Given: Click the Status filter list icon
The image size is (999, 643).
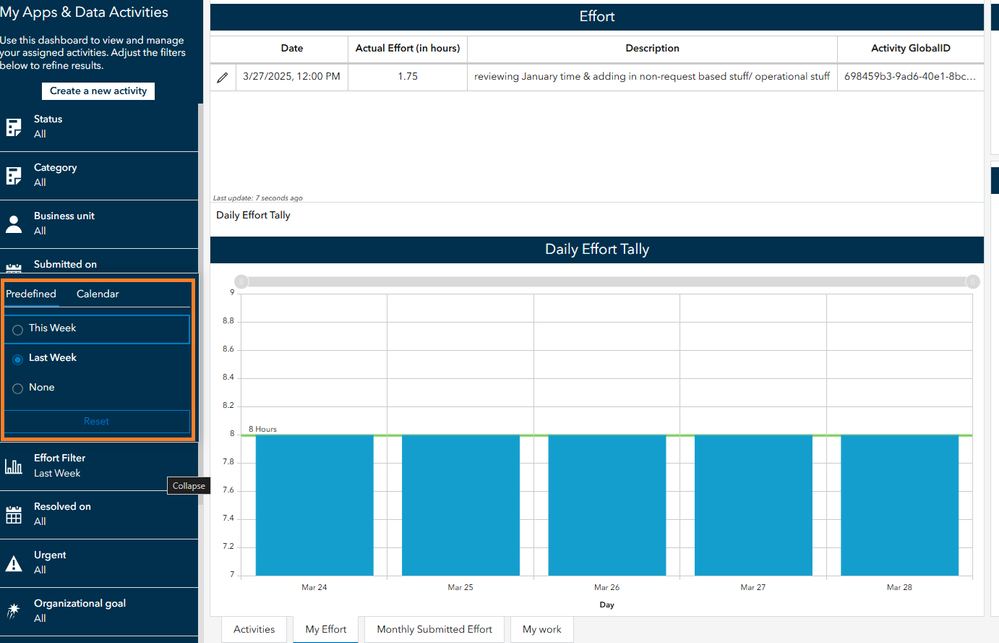Looking at the screenshot, I should [x=13, y=127].
